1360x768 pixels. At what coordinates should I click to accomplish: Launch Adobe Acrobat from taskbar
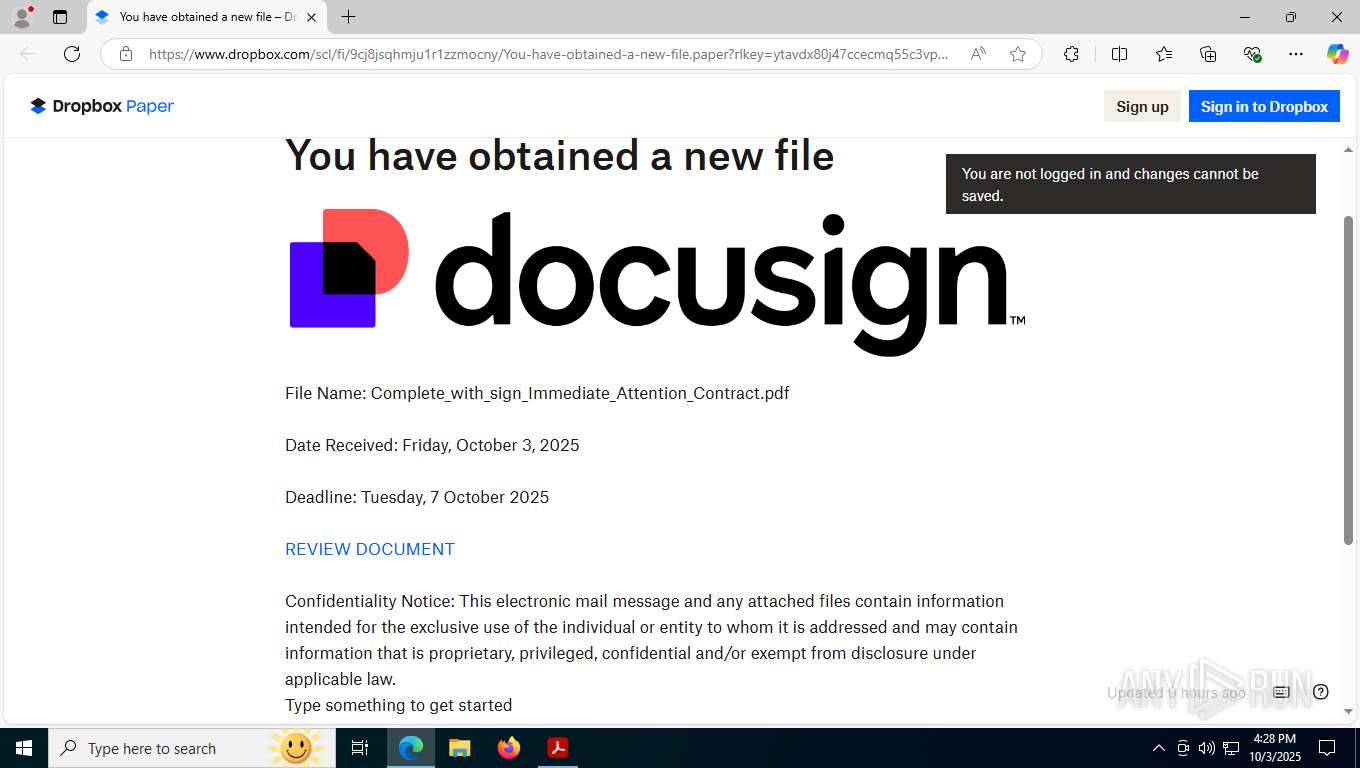pyautogui.click(x=557, y=748)
